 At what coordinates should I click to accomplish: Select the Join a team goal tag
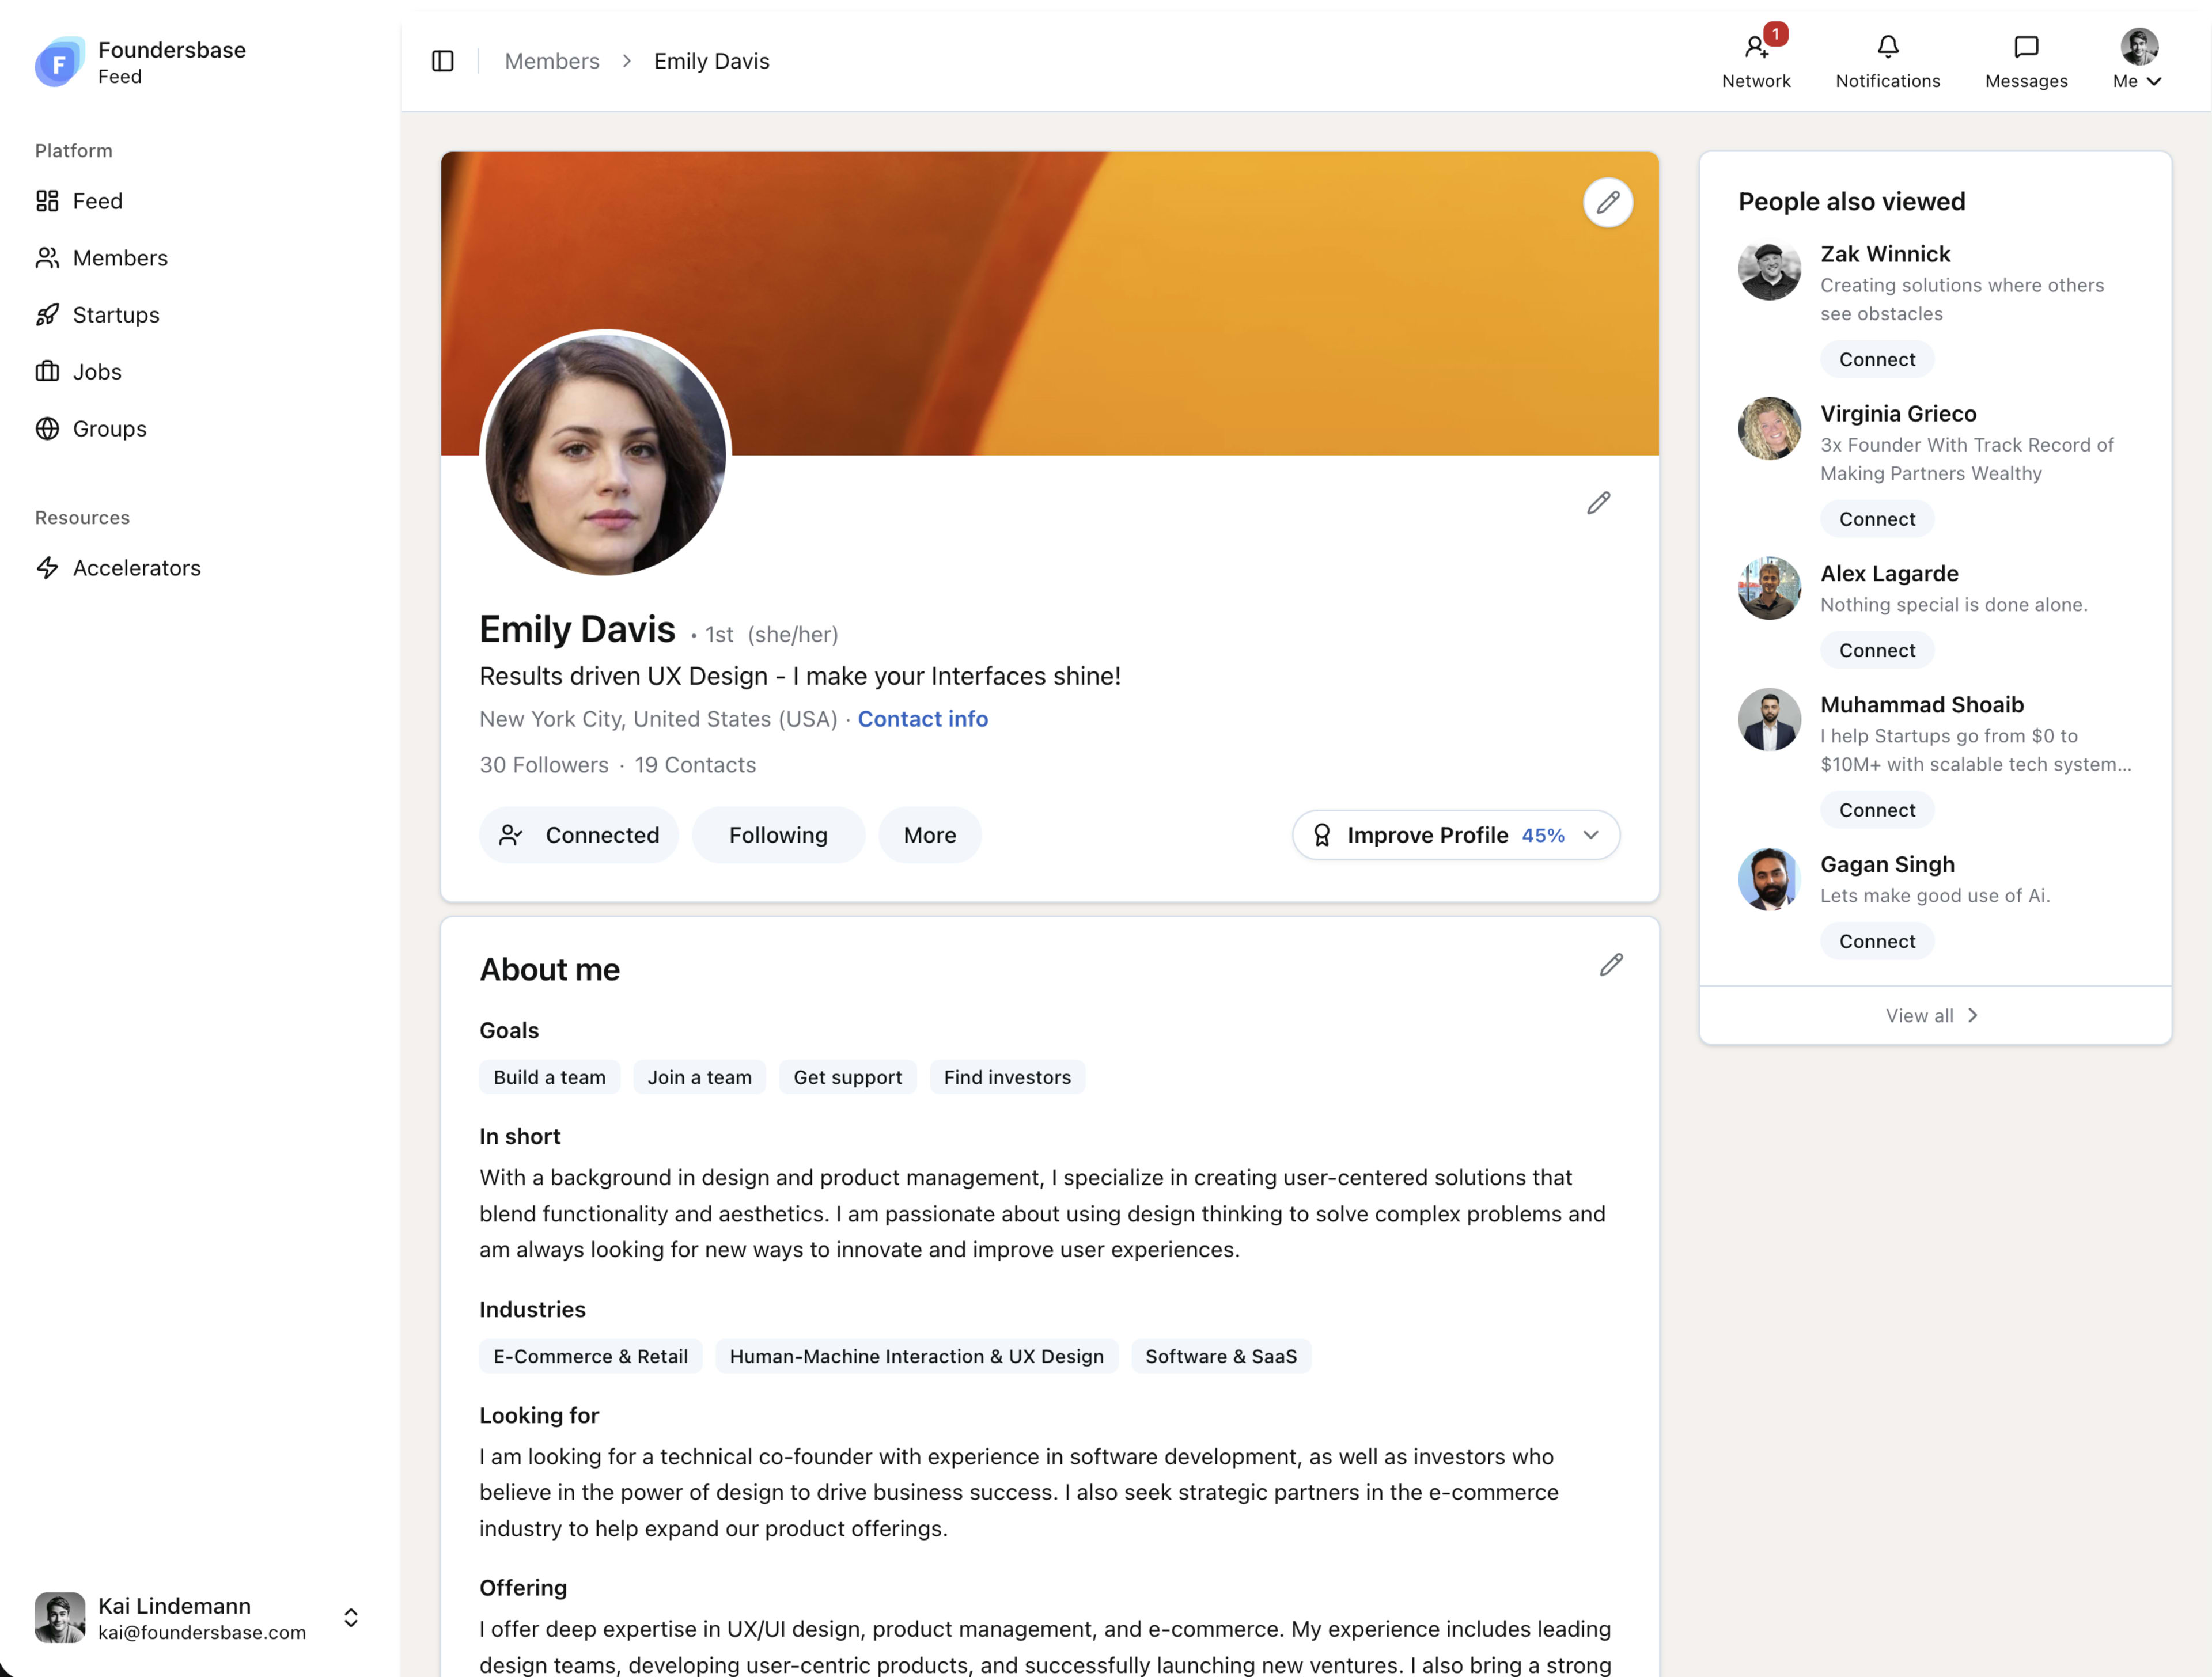[699, 1077]
